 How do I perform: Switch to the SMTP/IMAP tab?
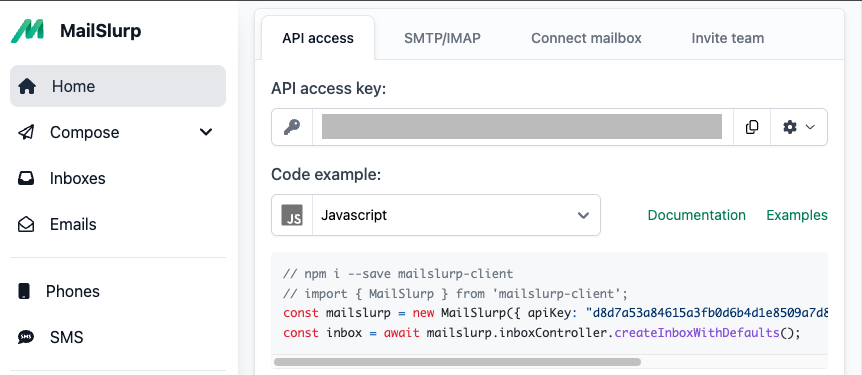tap(442, 38)
